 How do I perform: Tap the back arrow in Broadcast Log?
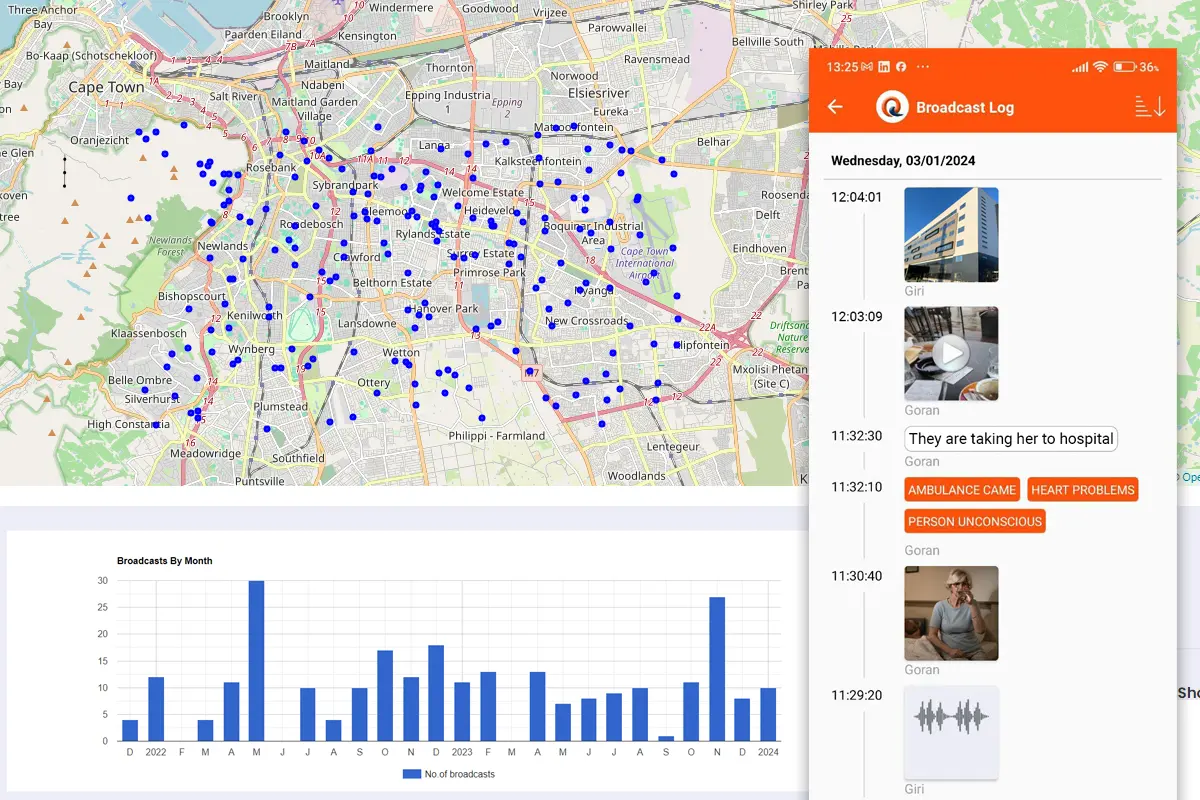coord(836,107)
